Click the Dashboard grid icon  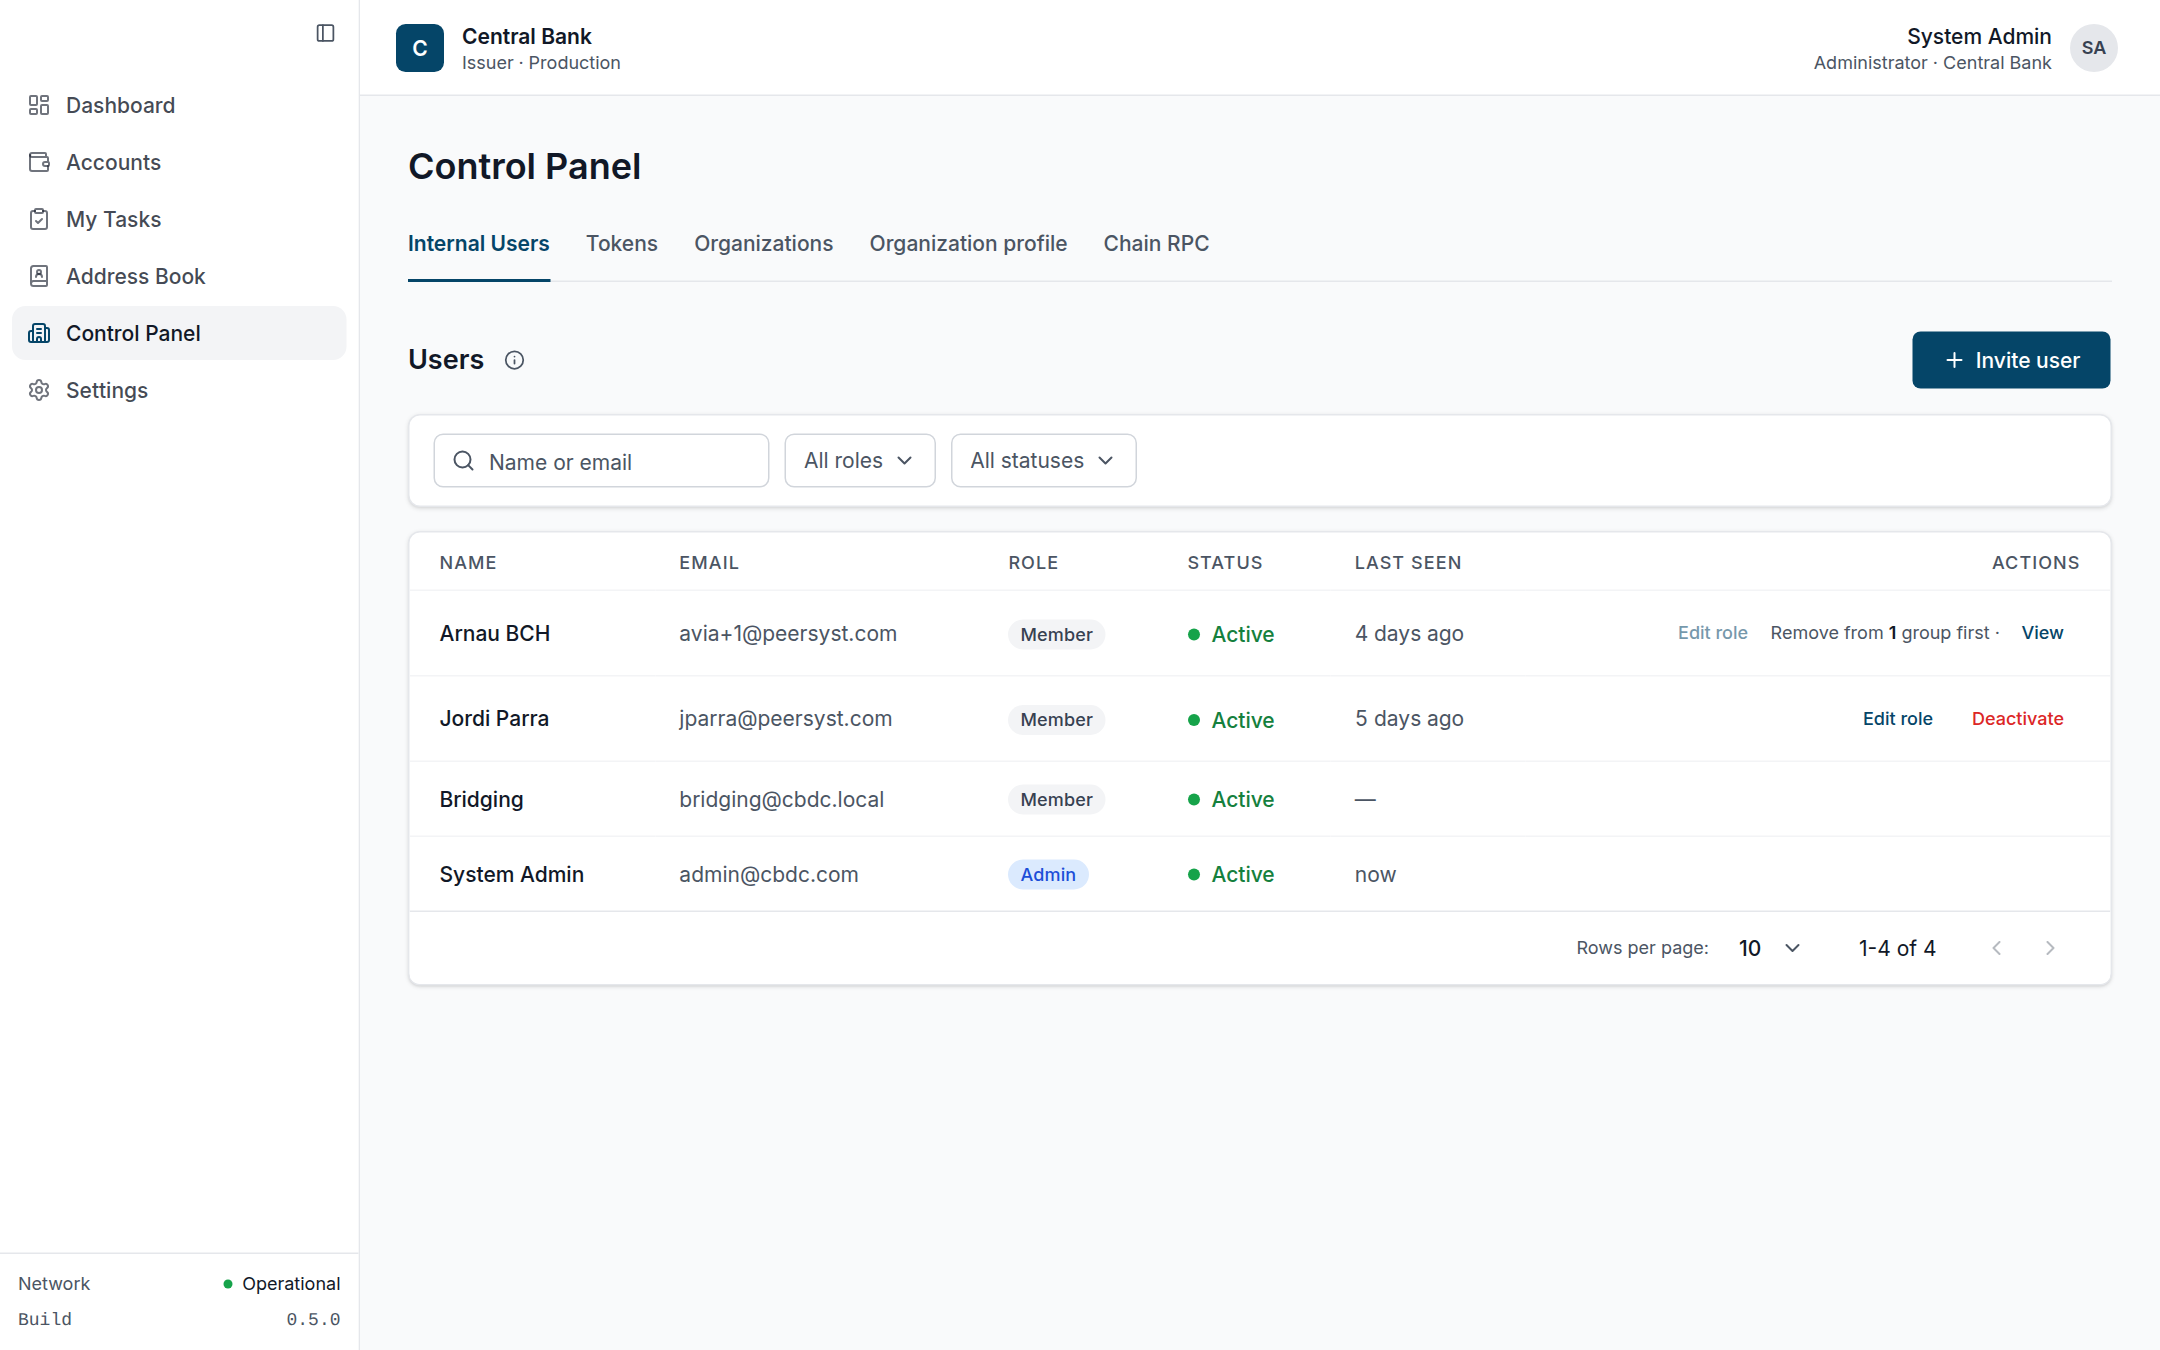point(39,105)
